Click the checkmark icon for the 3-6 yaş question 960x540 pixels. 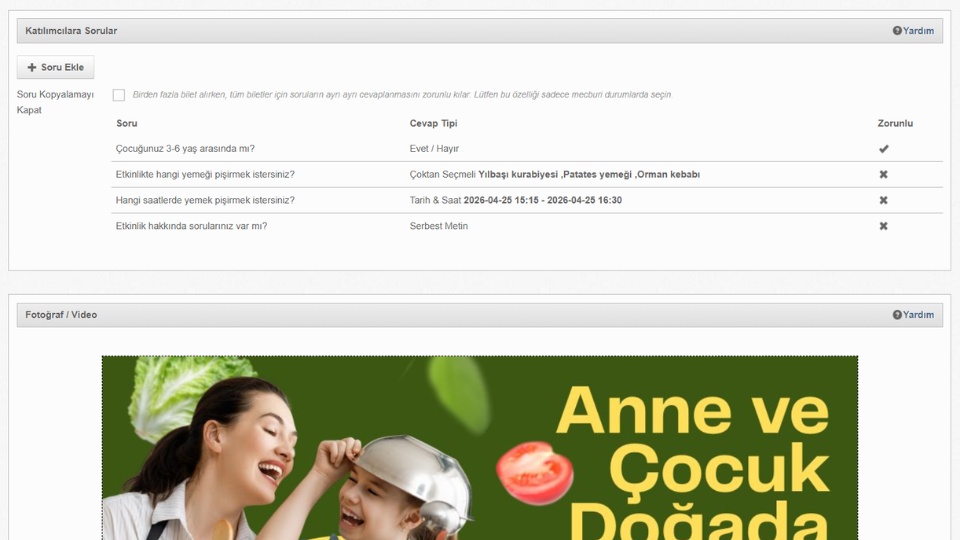(x=883, y=149)
